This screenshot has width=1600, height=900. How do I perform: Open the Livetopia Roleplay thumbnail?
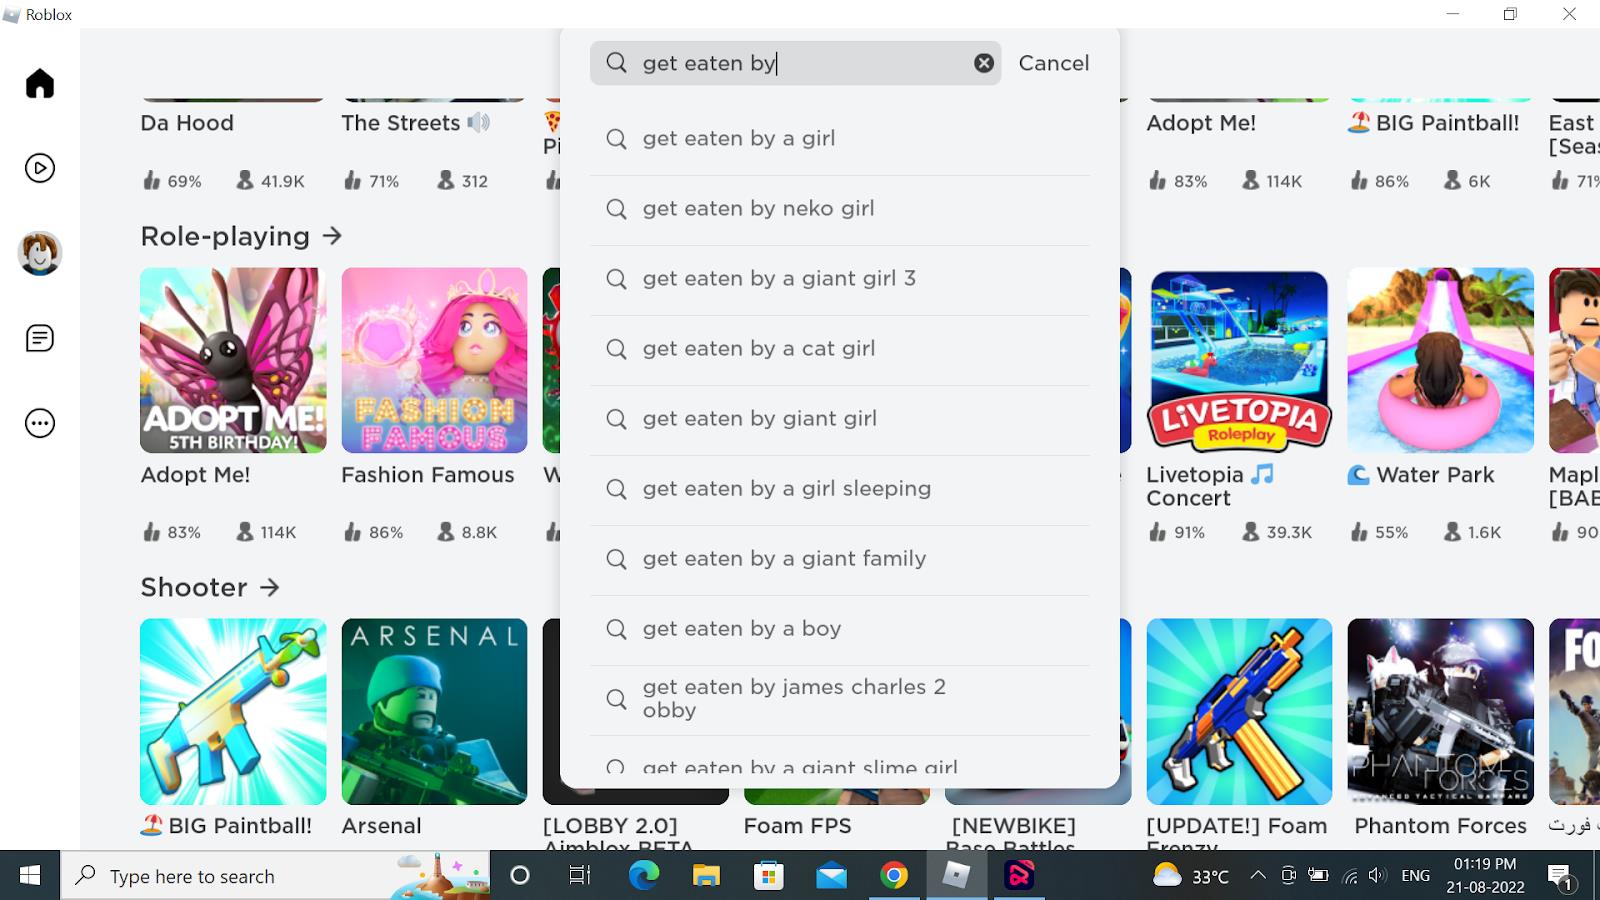pyautogui.click(x=1239, y=360)
